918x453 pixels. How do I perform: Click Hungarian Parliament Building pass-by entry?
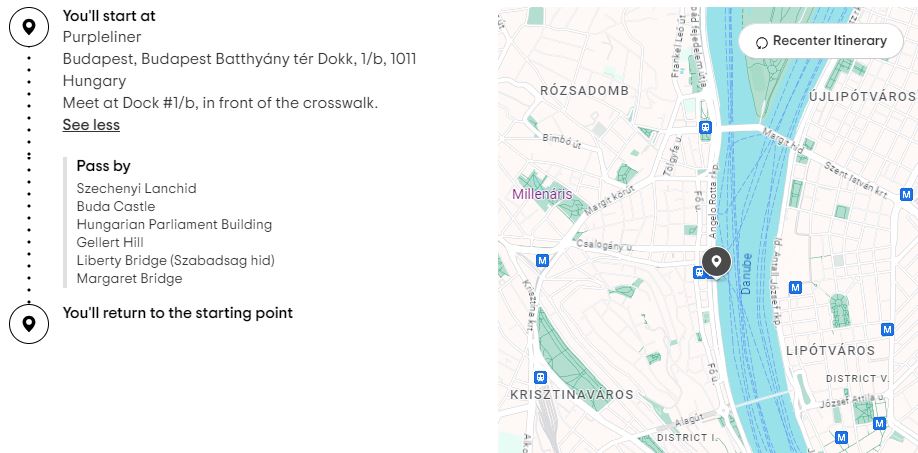coord(174,224)
